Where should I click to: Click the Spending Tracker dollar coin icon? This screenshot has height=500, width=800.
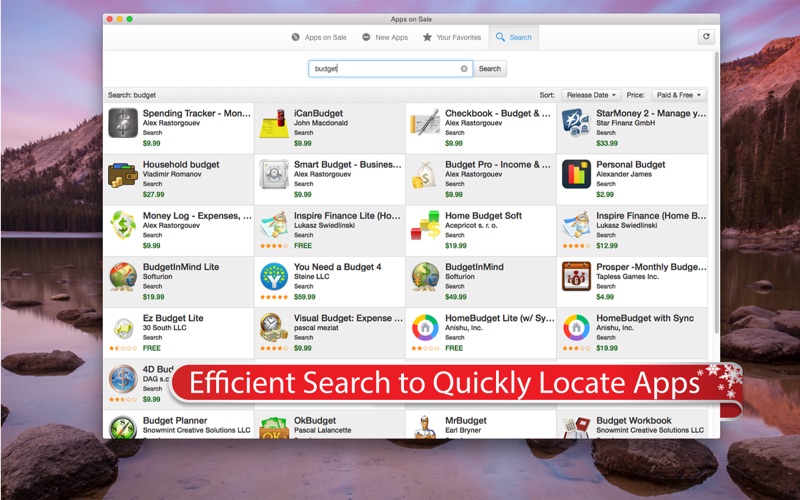[123, 123]
